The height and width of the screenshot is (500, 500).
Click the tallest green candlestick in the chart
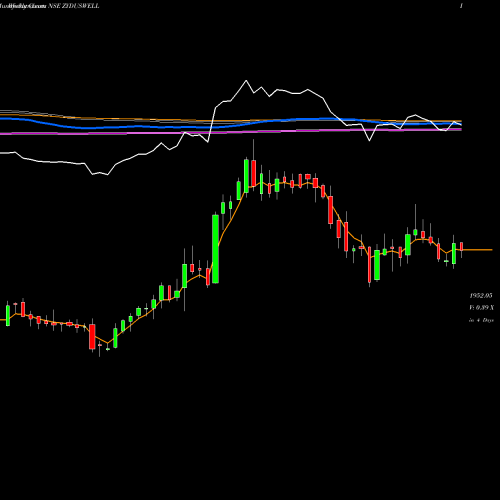click(215, 249)
